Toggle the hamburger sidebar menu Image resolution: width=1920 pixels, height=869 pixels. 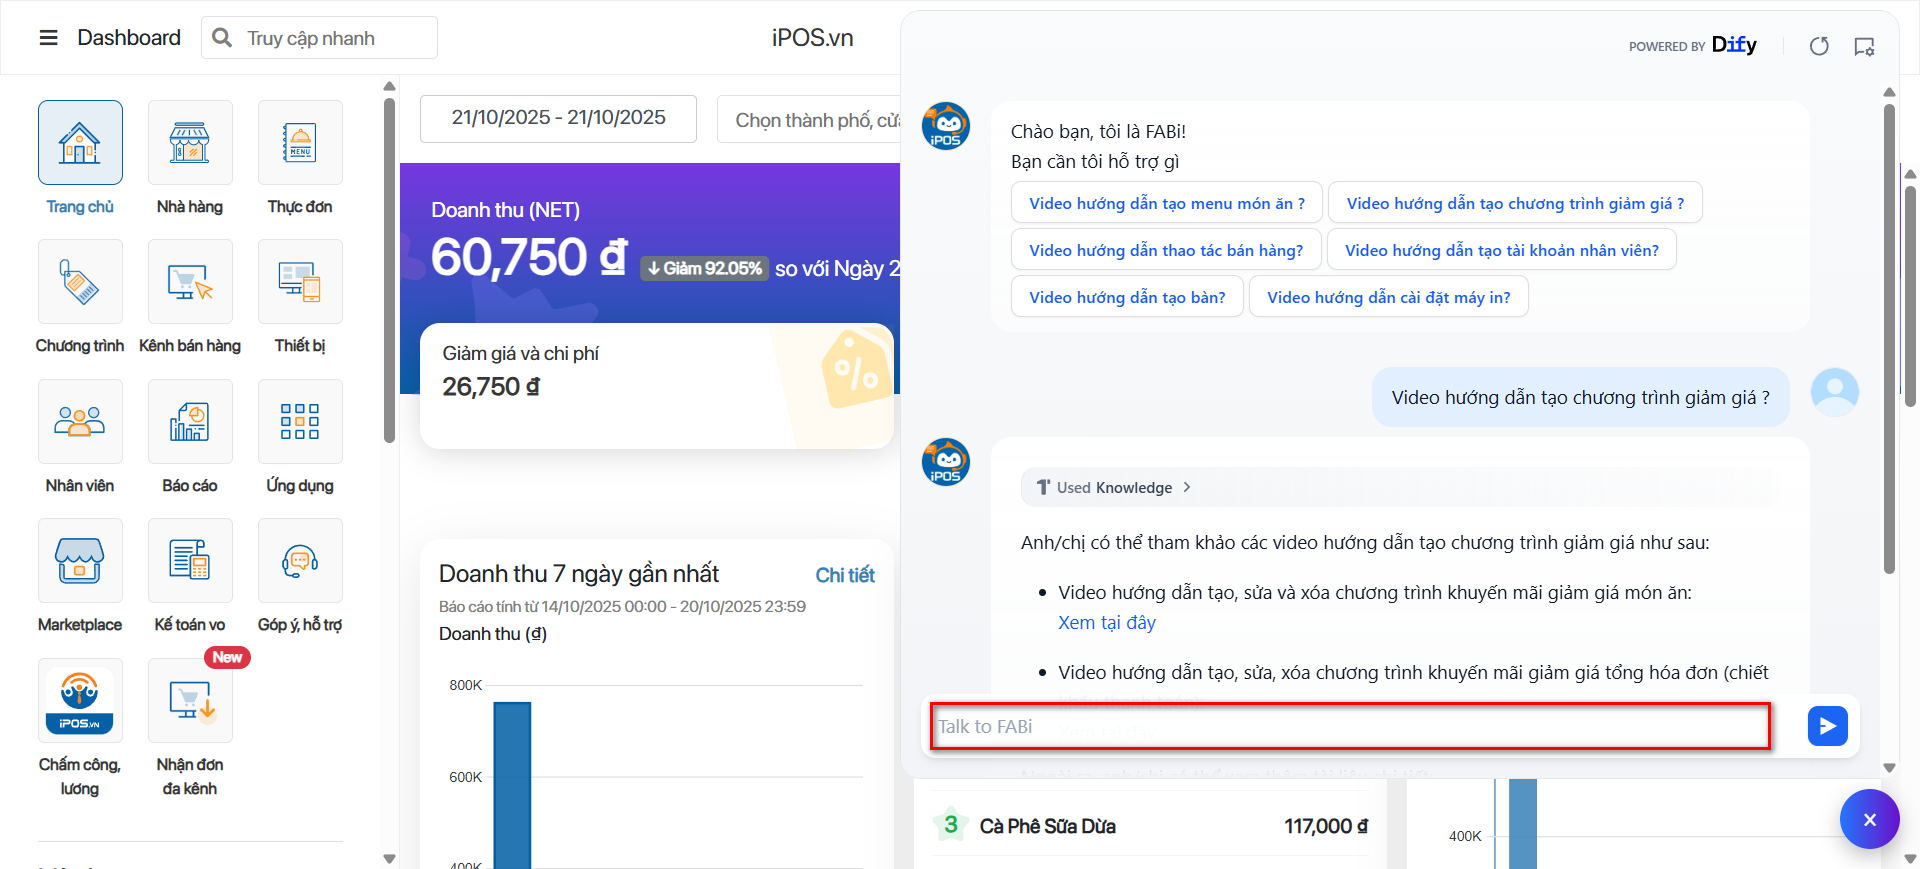(x=48, y=38)
